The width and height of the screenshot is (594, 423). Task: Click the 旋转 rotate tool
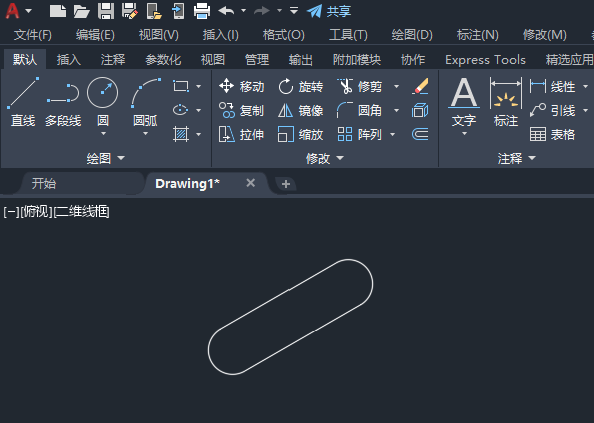point(300,86)
